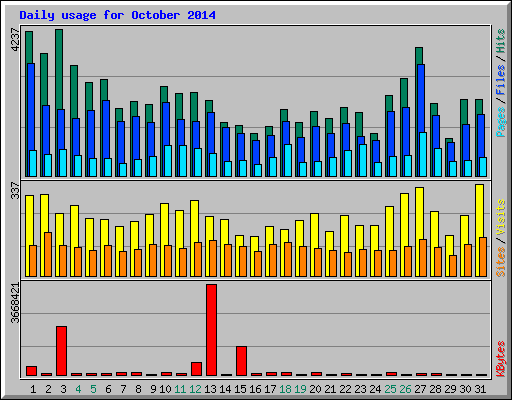Click day 27 on the x-axis
The image size is (512, 400).
pyautogui.click(x=420, y=389)
